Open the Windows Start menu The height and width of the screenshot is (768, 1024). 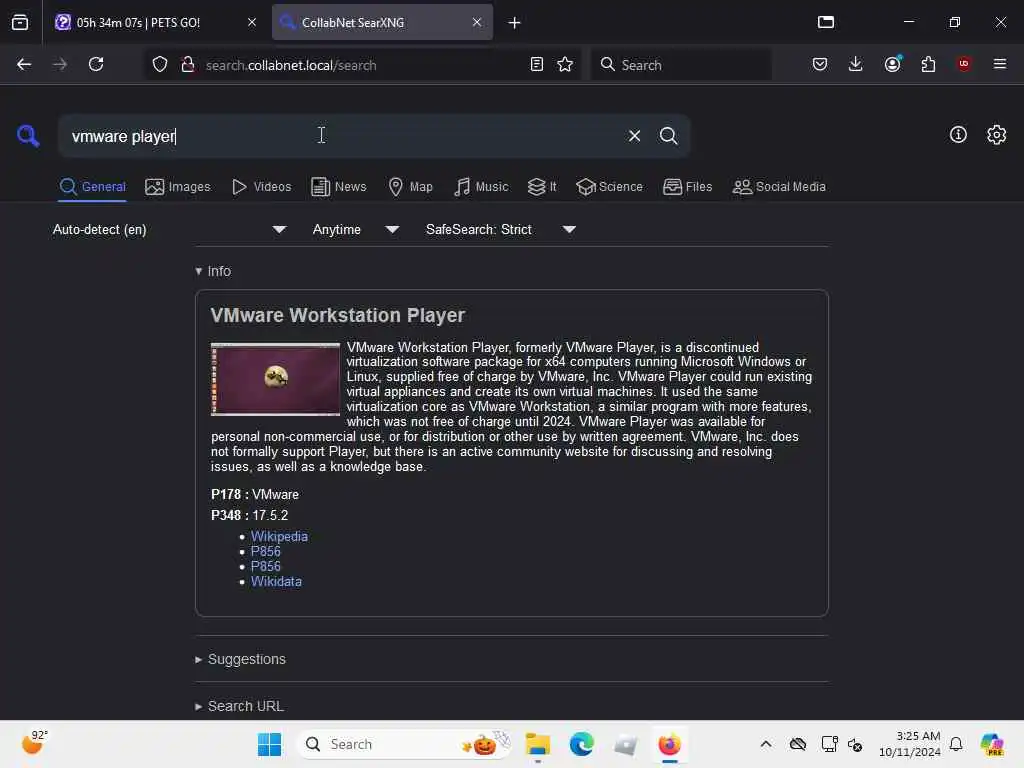click(269, 744)
